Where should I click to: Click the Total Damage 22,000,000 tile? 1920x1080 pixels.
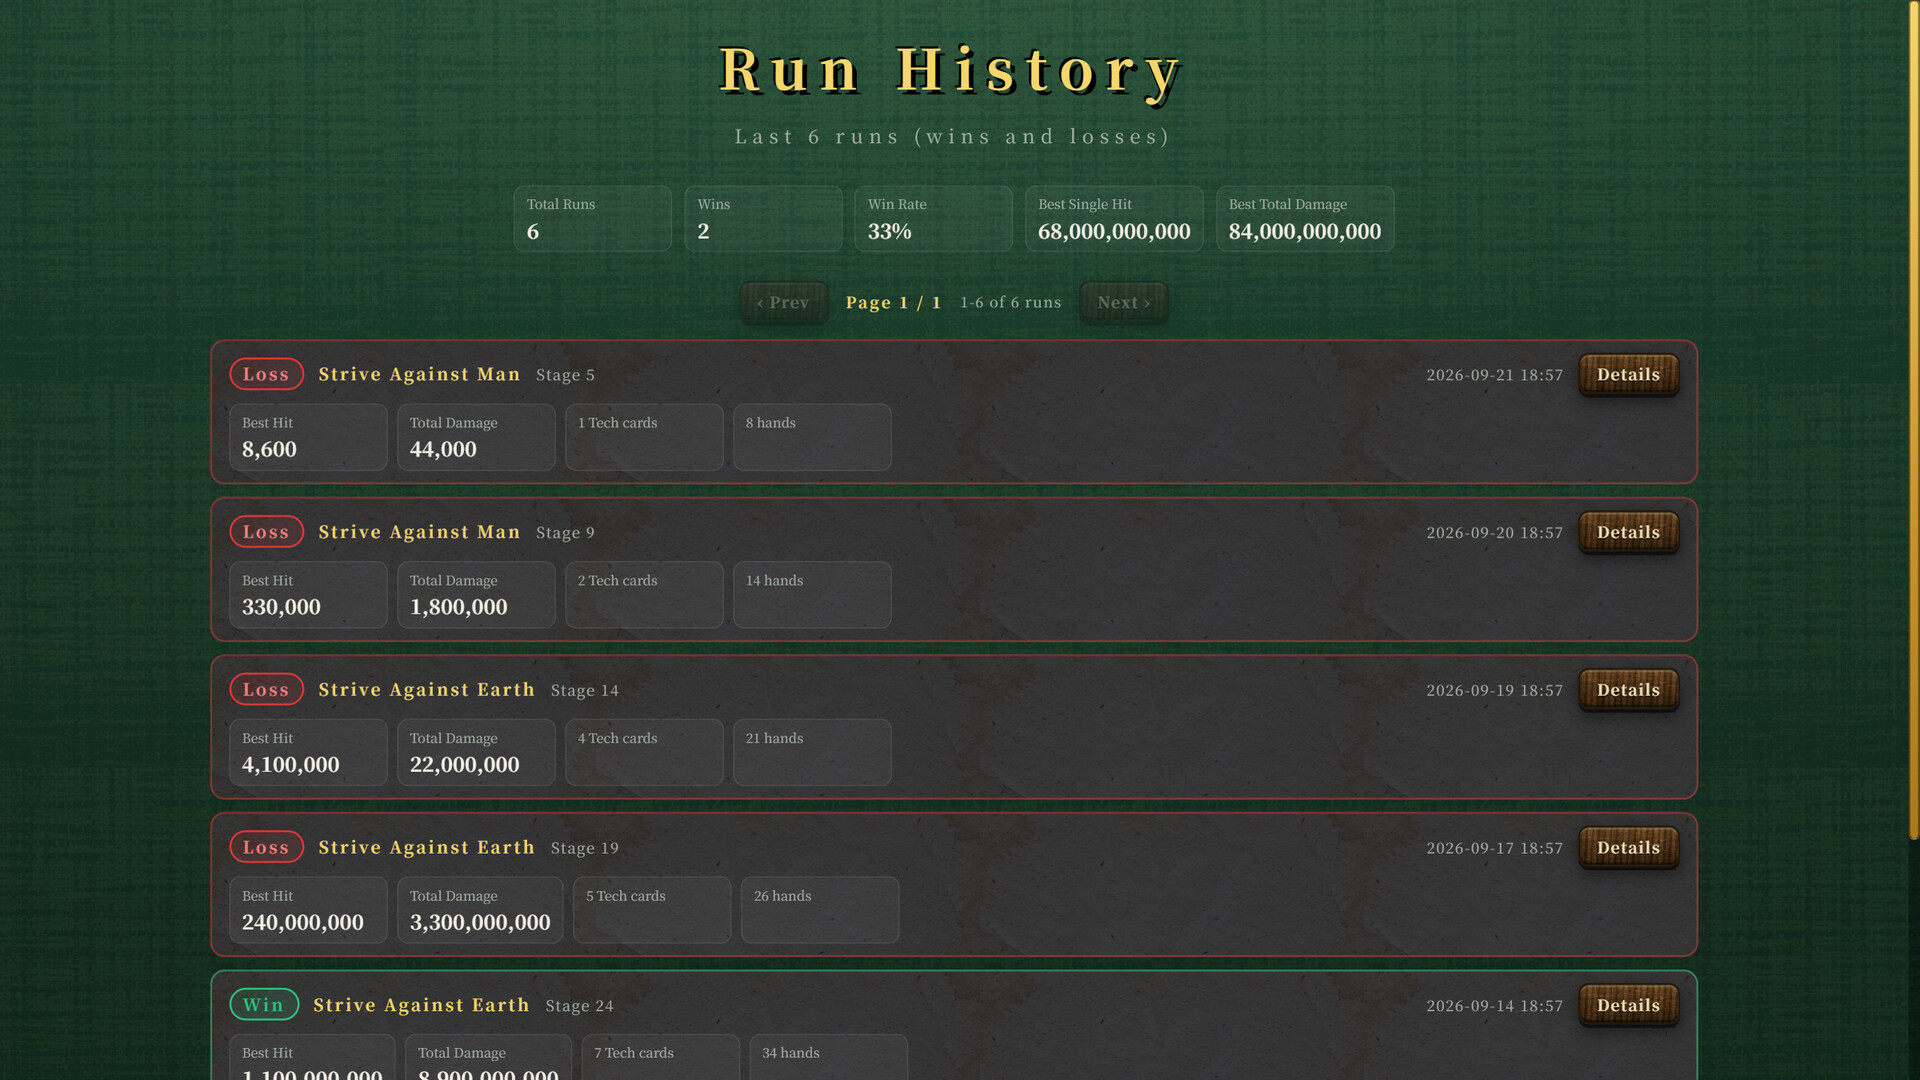(x=476, y=752)
